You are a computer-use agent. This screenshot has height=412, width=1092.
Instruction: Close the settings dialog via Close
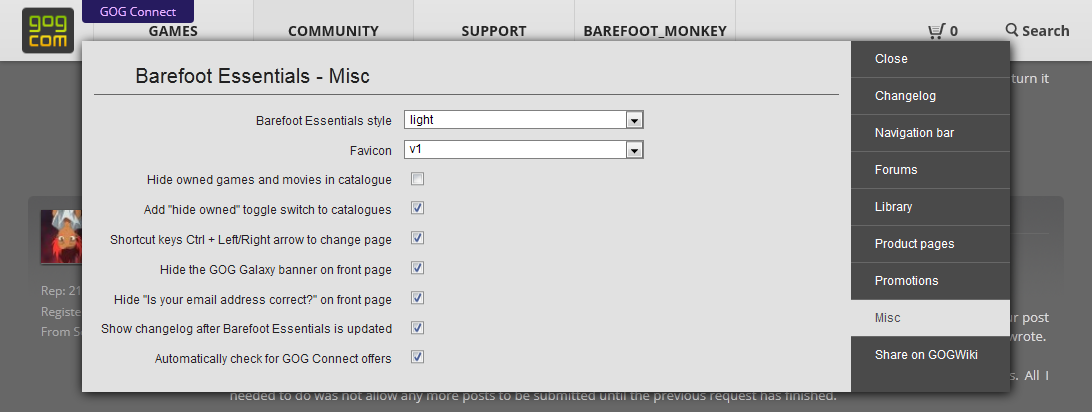[930, 59]
